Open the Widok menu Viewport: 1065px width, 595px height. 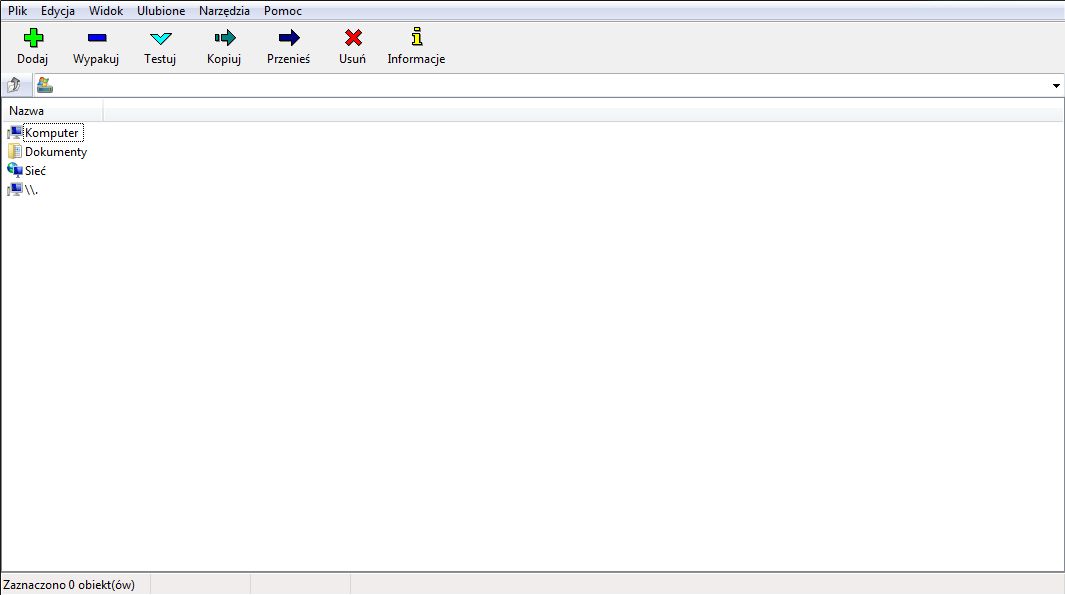106,11
